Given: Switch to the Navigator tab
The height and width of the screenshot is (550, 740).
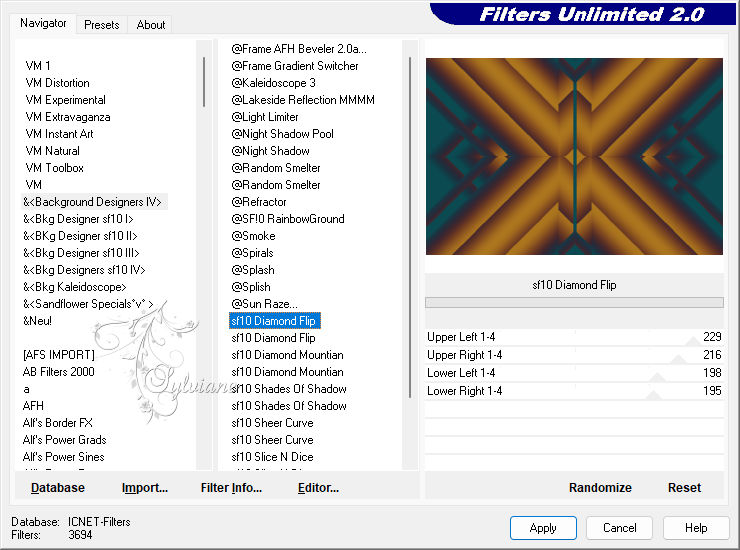Looking at the screenshot, I should point(43,23).
